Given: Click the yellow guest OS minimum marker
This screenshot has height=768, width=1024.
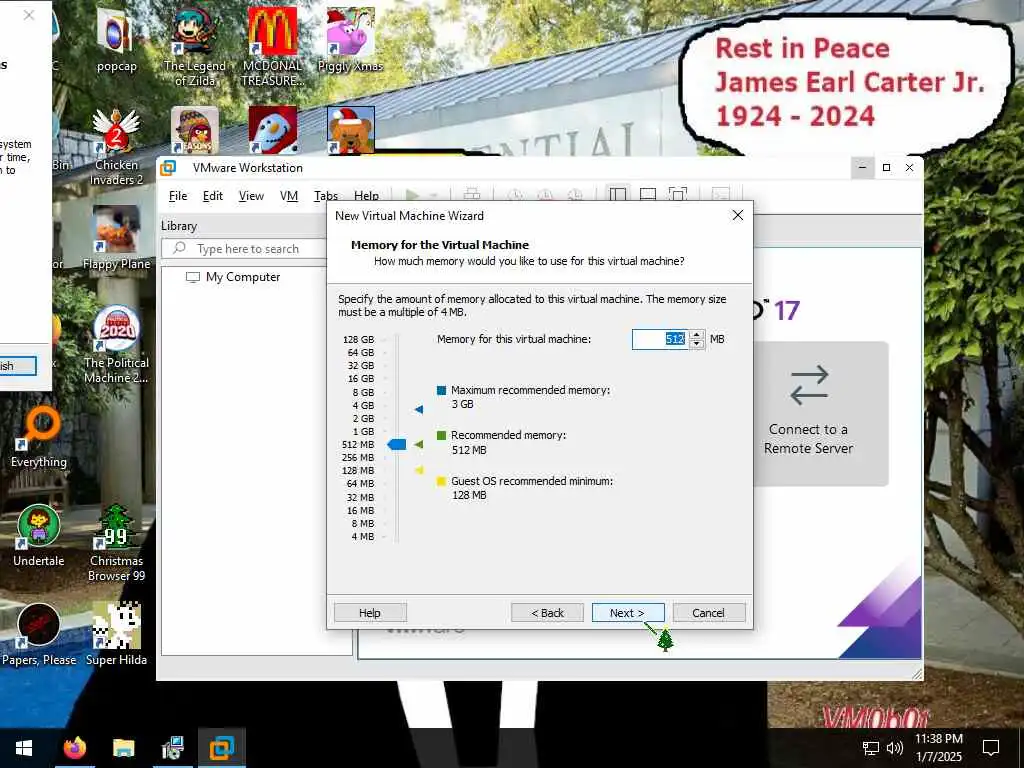Looking at the screenshot, I should [419, 470].
